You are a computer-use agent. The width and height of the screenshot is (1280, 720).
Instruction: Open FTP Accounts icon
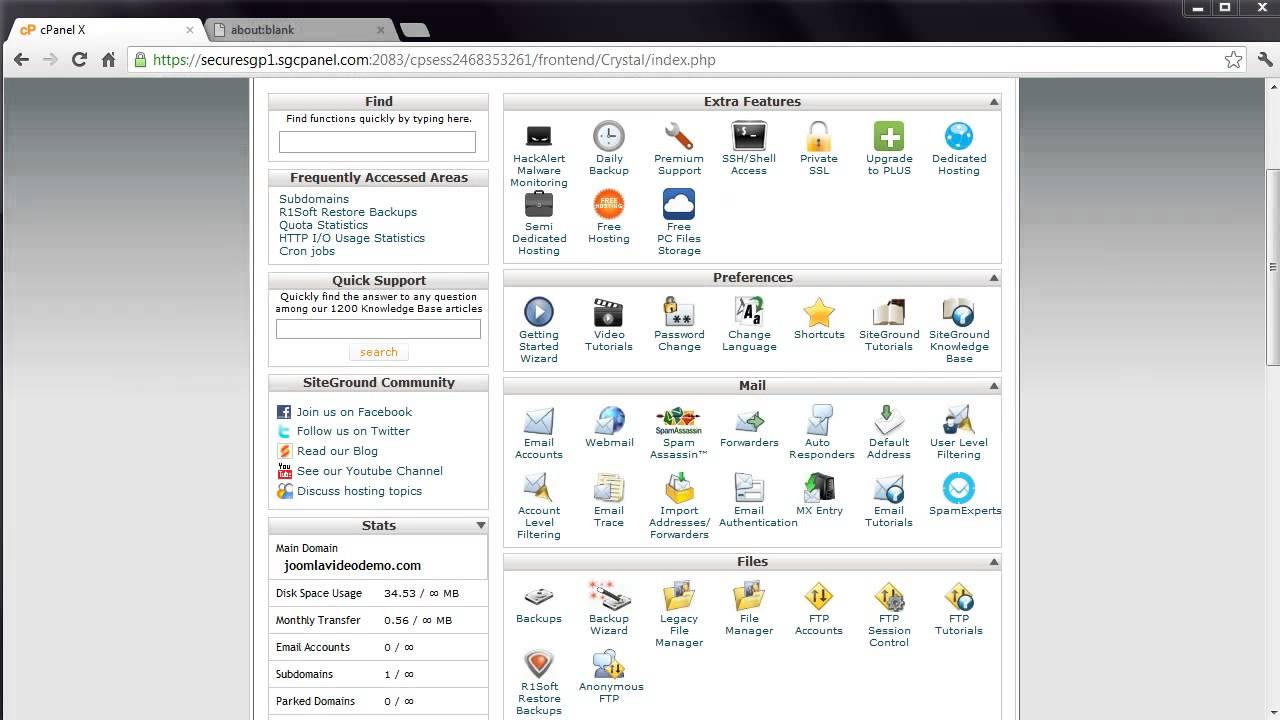tap(819, 596)
